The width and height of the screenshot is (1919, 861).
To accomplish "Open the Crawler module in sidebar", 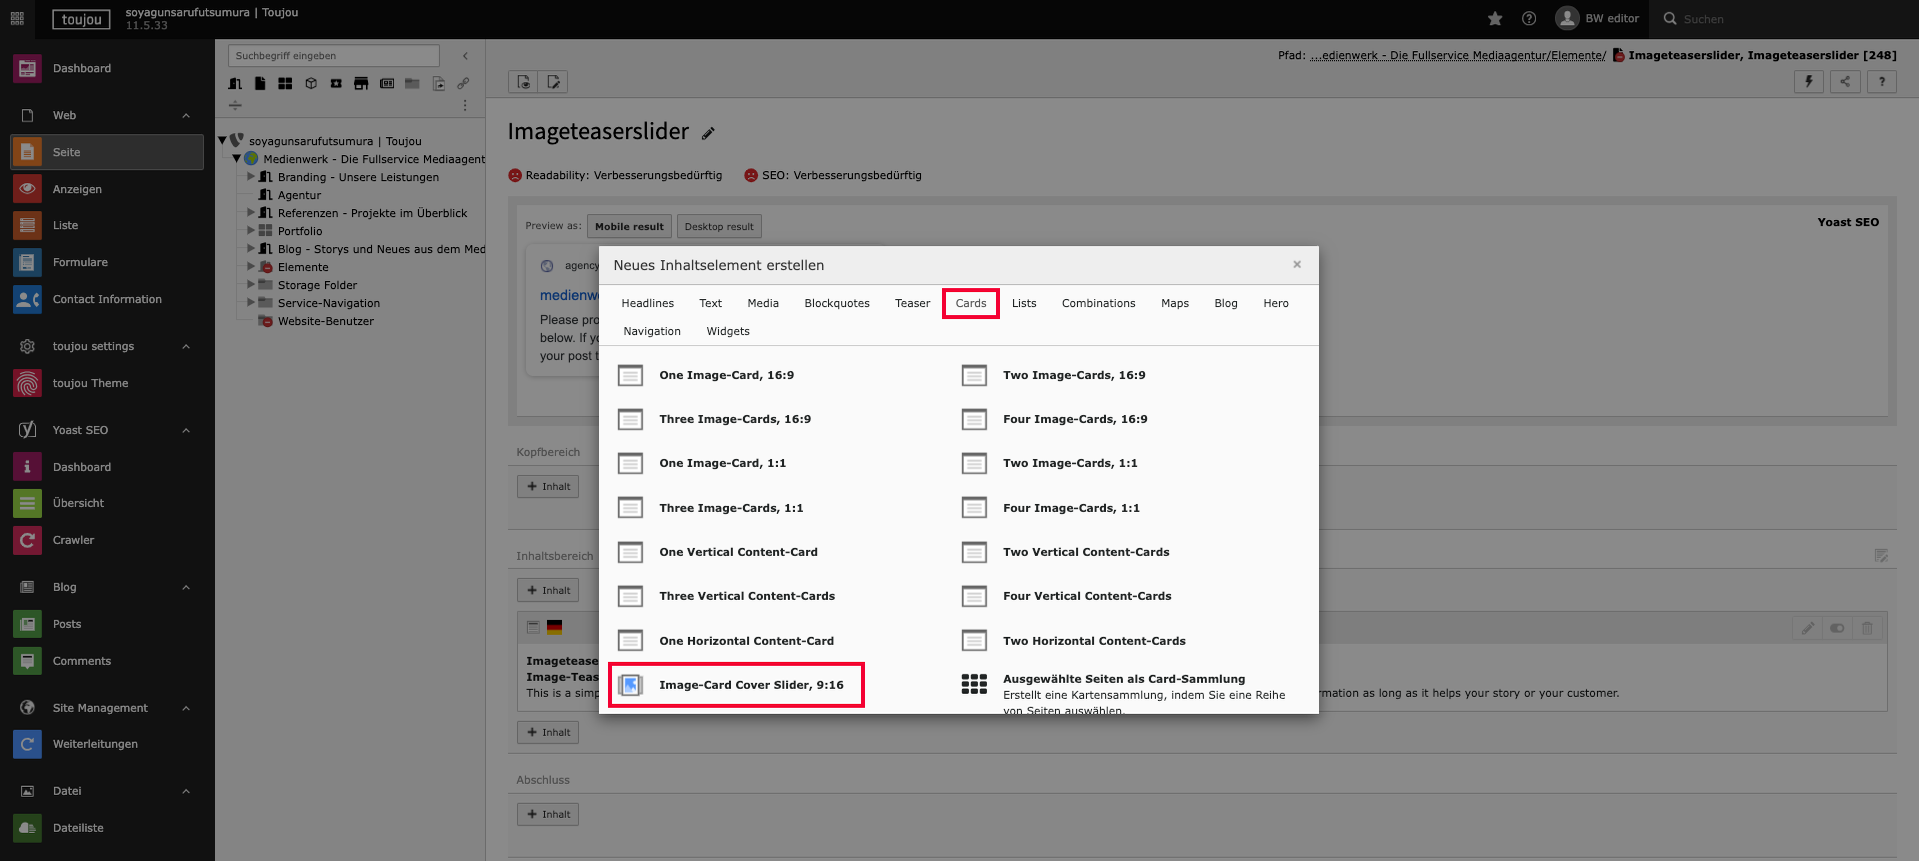I will [x=73, y=540].
